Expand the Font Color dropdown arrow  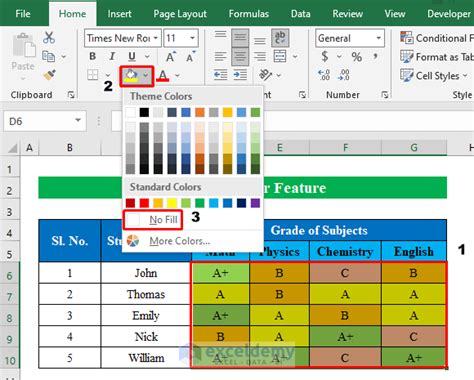coord(177,76)
